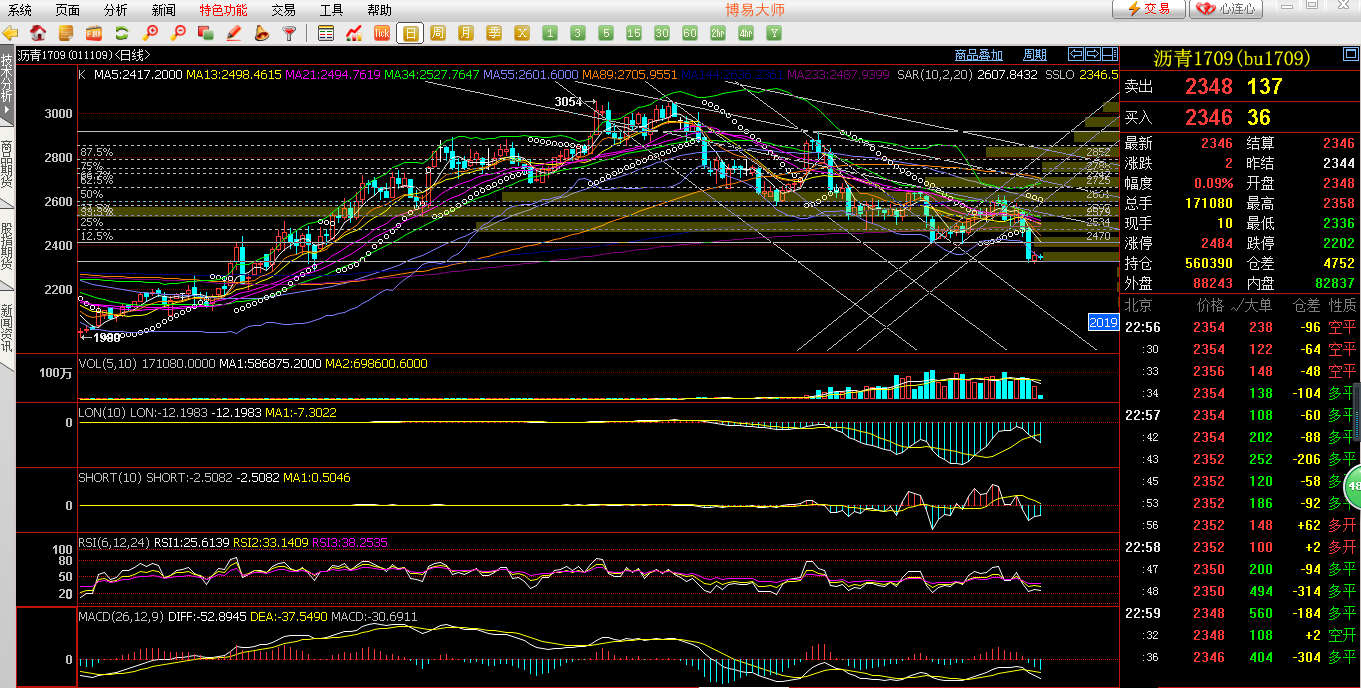Click the back arrow toolbar icon
The width and height of the screenshot is (1361, 688).
pos(10,33)
